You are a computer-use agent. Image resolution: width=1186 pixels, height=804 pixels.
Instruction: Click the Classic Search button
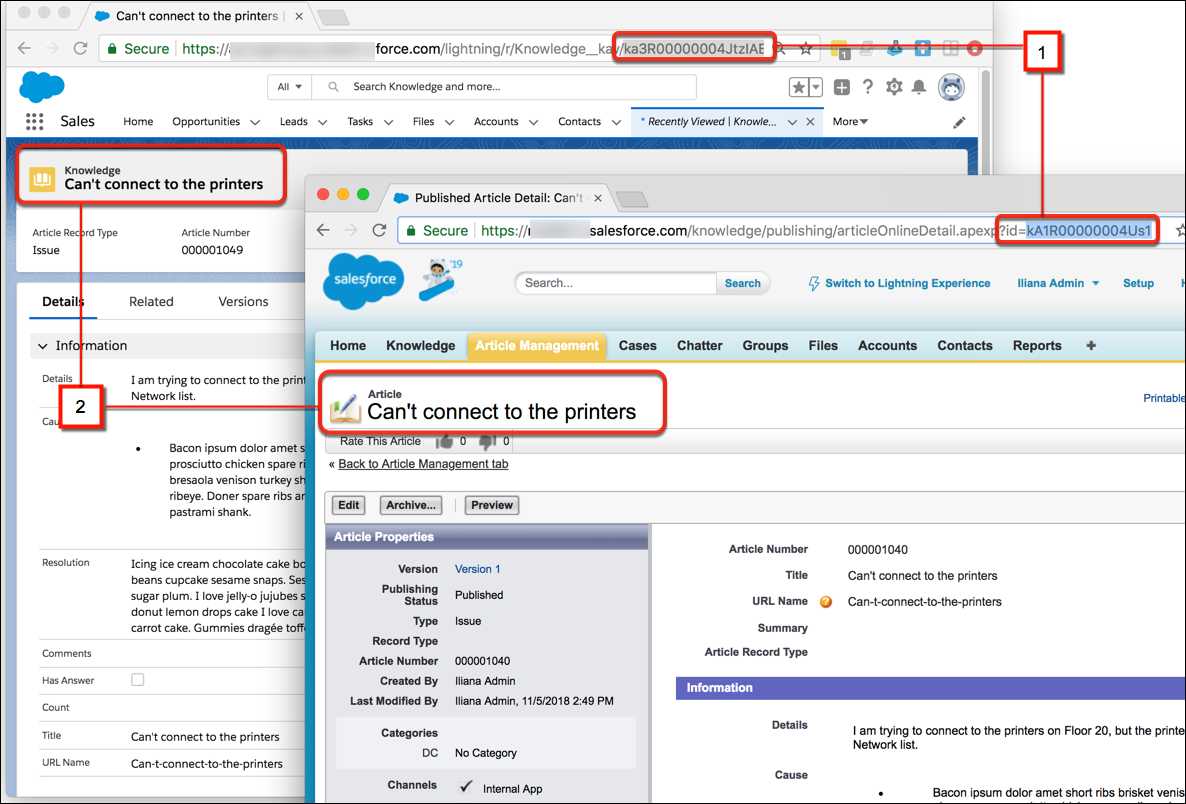[743, 283]
